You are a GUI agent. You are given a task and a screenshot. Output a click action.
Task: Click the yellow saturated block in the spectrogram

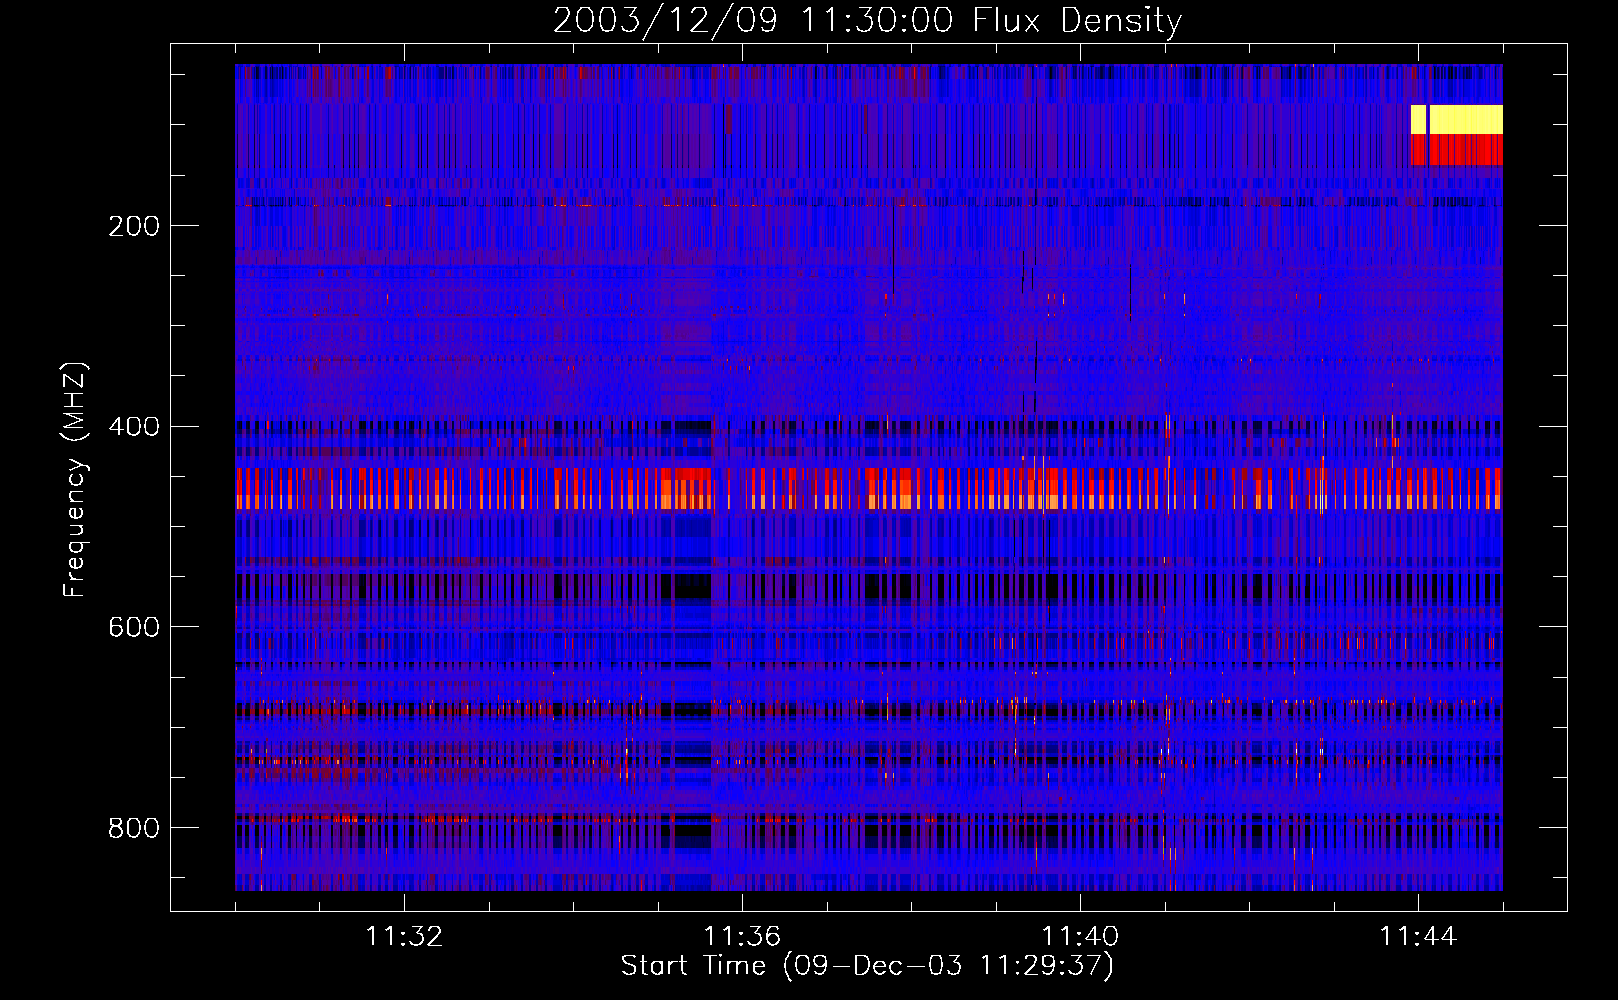[1457, 119]
